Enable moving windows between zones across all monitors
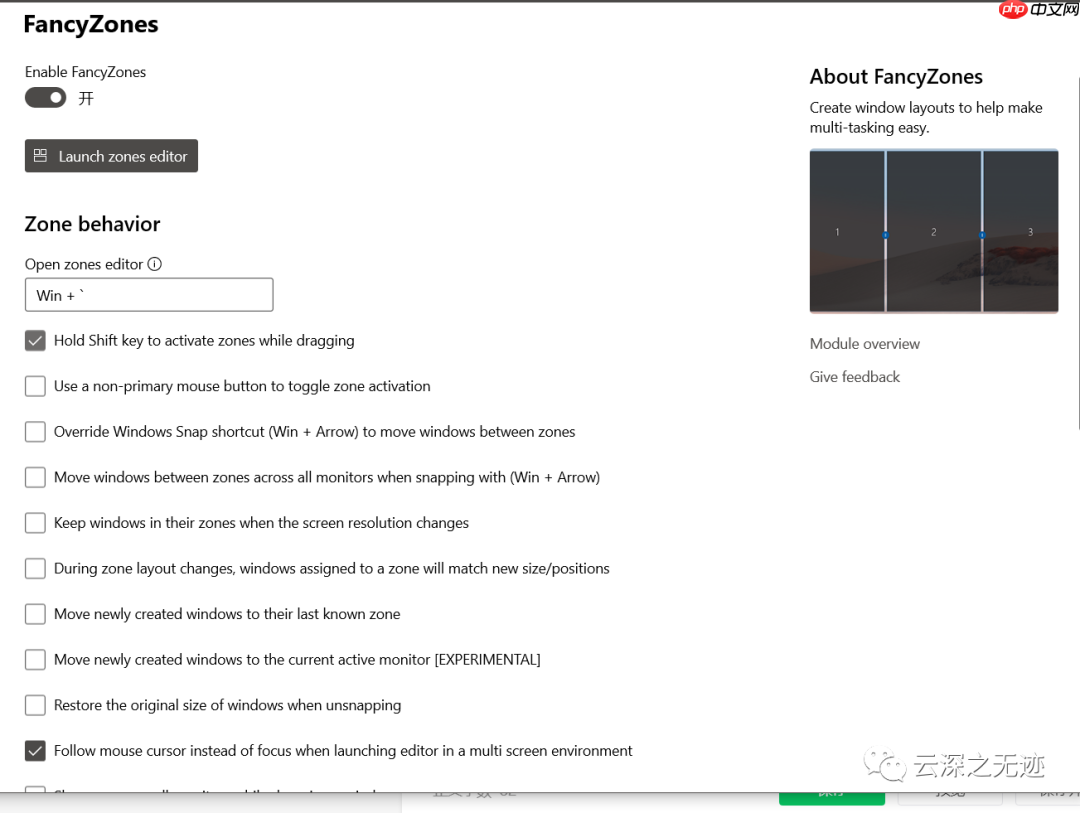This screenshot has width=1080, height=813. tap(35, 477)
